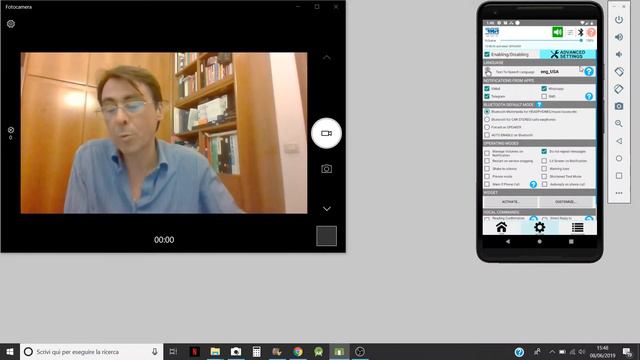640x360 pixels.
Task: Click Task View button in taskbar
Action: coord(173,351)
